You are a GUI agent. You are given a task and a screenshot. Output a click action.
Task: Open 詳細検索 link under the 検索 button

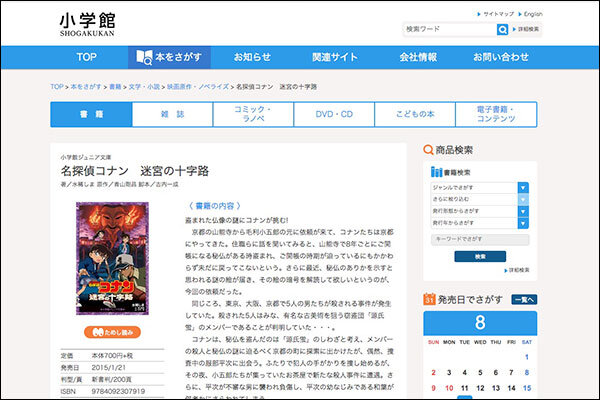[517, 270]
